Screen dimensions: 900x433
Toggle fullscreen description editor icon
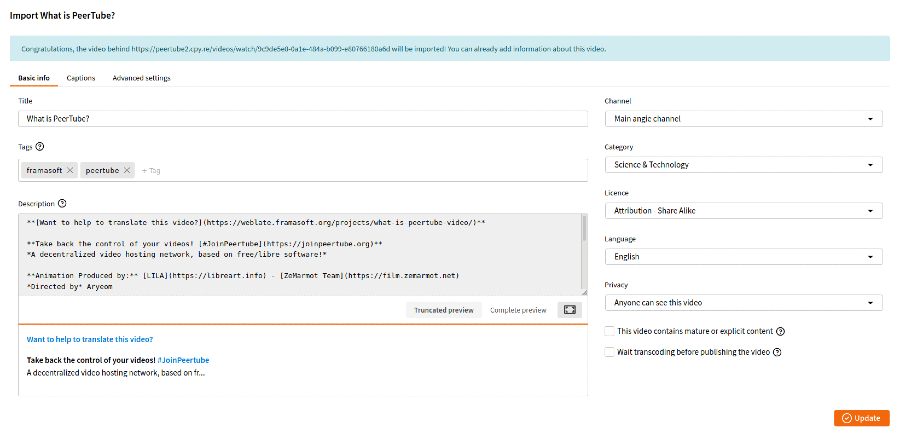tap(569, 310)
